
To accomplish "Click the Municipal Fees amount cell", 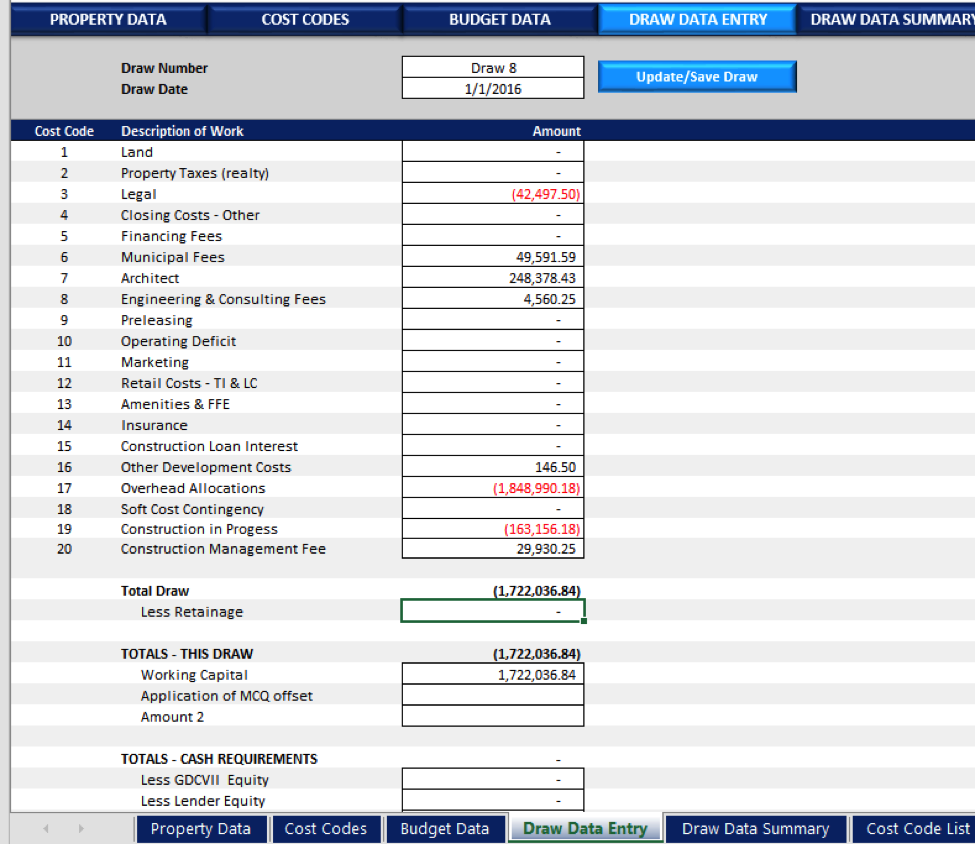I will (x=492, y=256).
